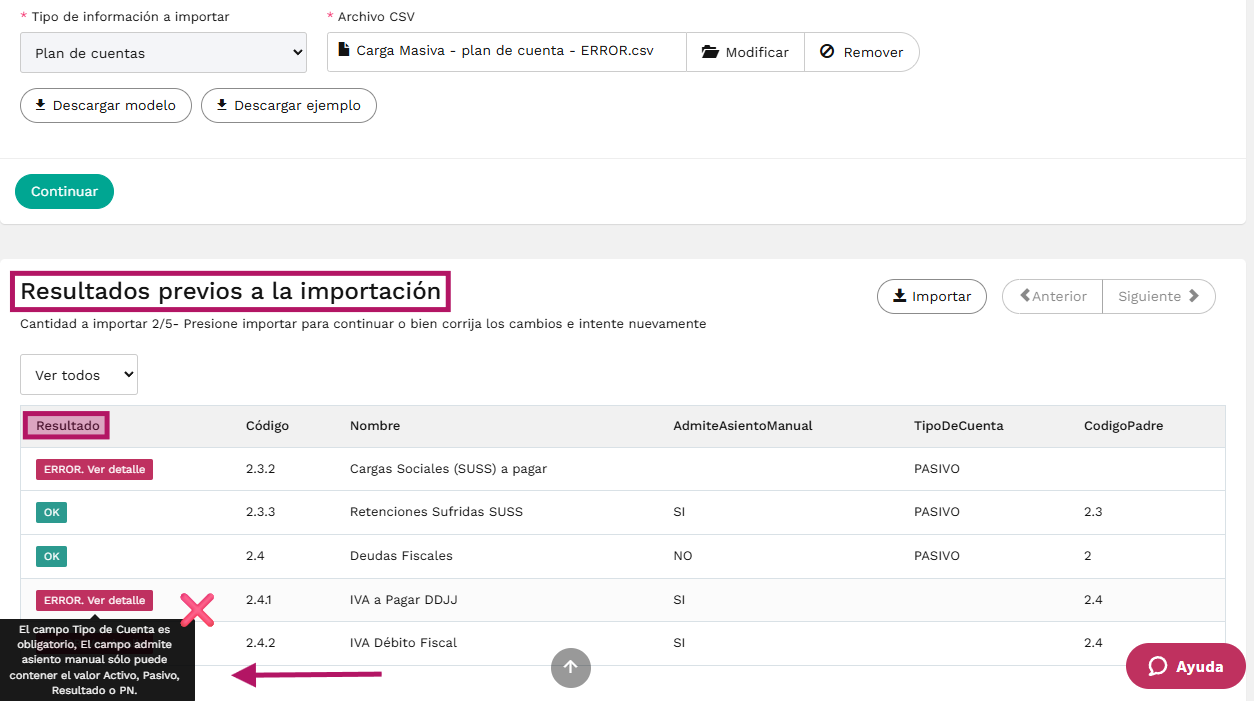Click the CSV file name field
The height and width of the screenshot is (701, 1254).
pos(507,52)
